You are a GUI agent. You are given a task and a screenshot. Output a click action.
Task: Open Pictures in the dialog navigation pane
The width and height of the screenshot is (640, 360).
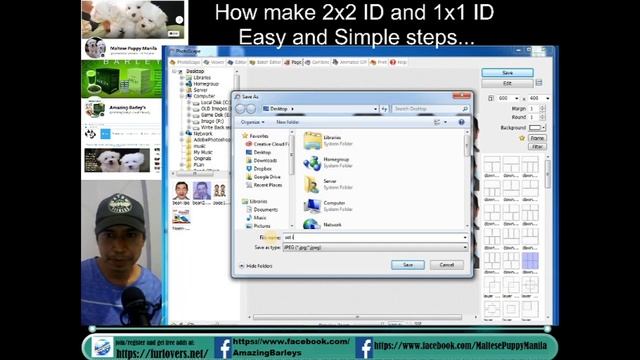coord(258,226)
